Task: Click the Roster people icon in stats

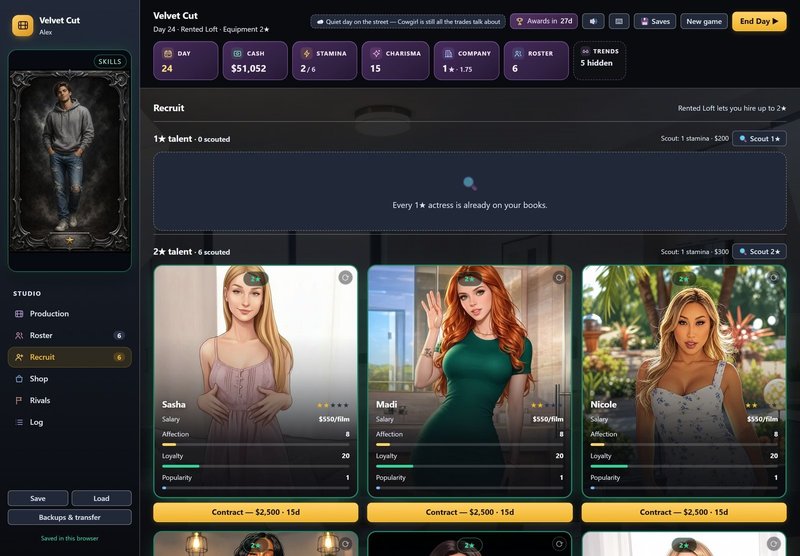Action: (x=518, y=53)
